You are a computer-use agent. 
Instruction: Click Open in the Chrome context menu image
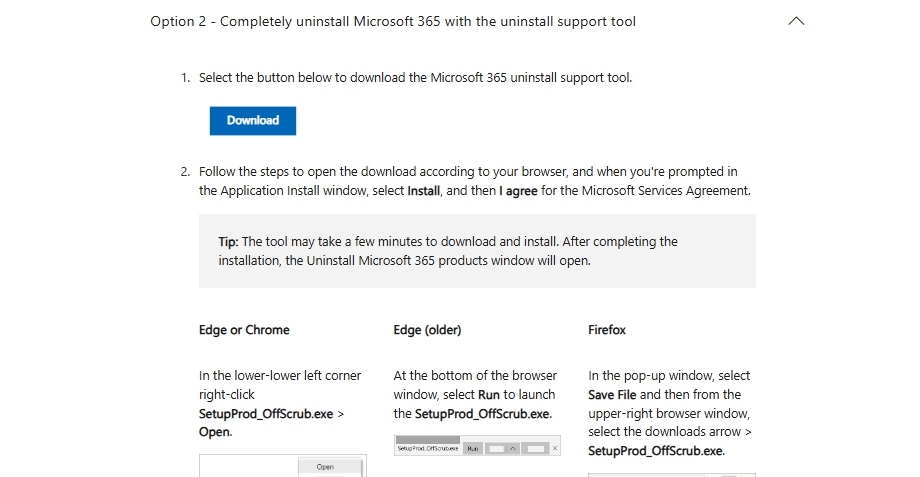325,467
